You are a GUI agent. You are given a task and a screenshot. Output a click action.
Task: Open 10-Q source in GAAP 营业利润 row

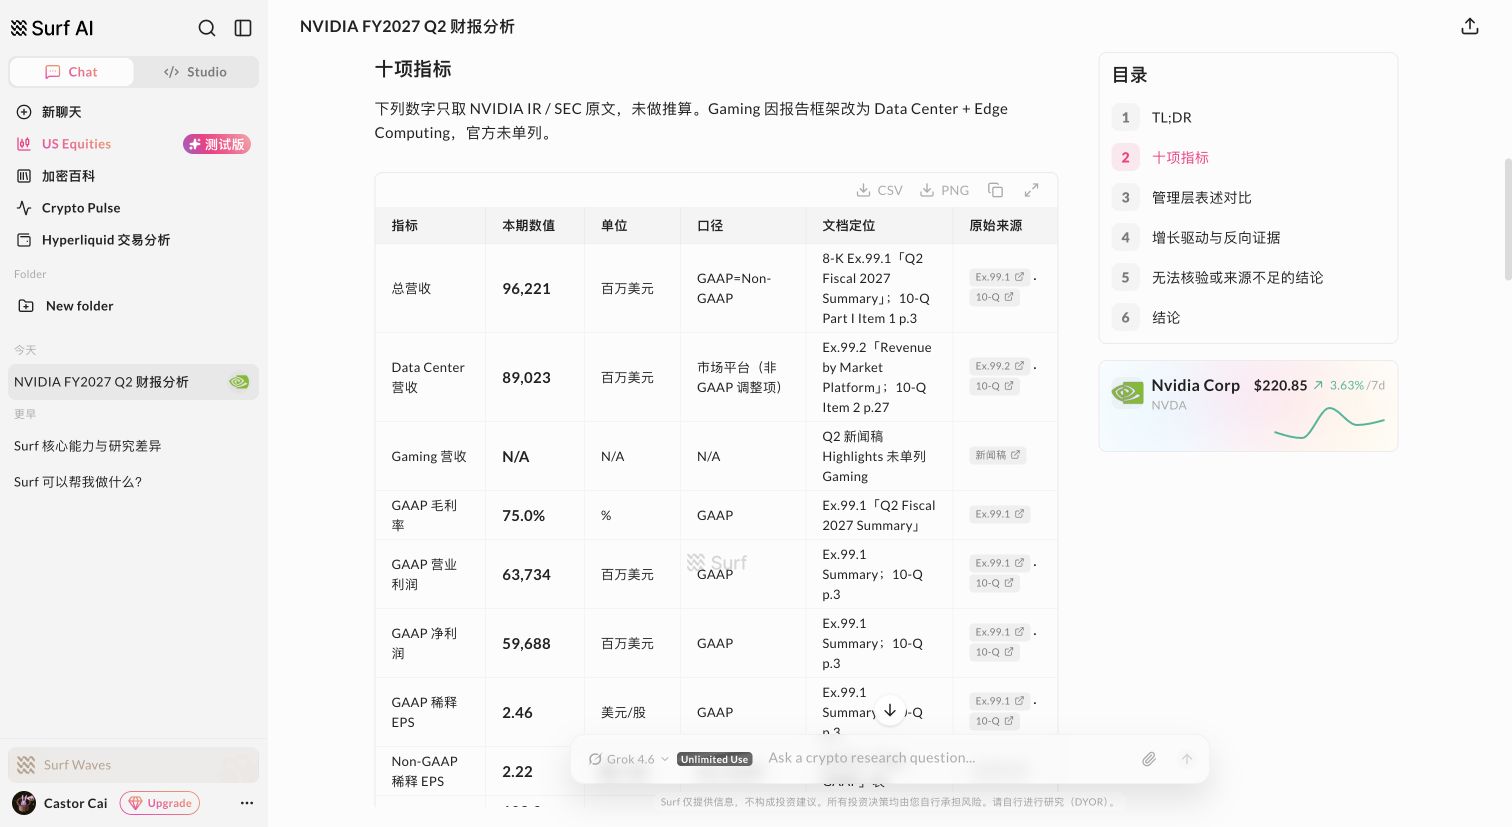coord(994,583)
